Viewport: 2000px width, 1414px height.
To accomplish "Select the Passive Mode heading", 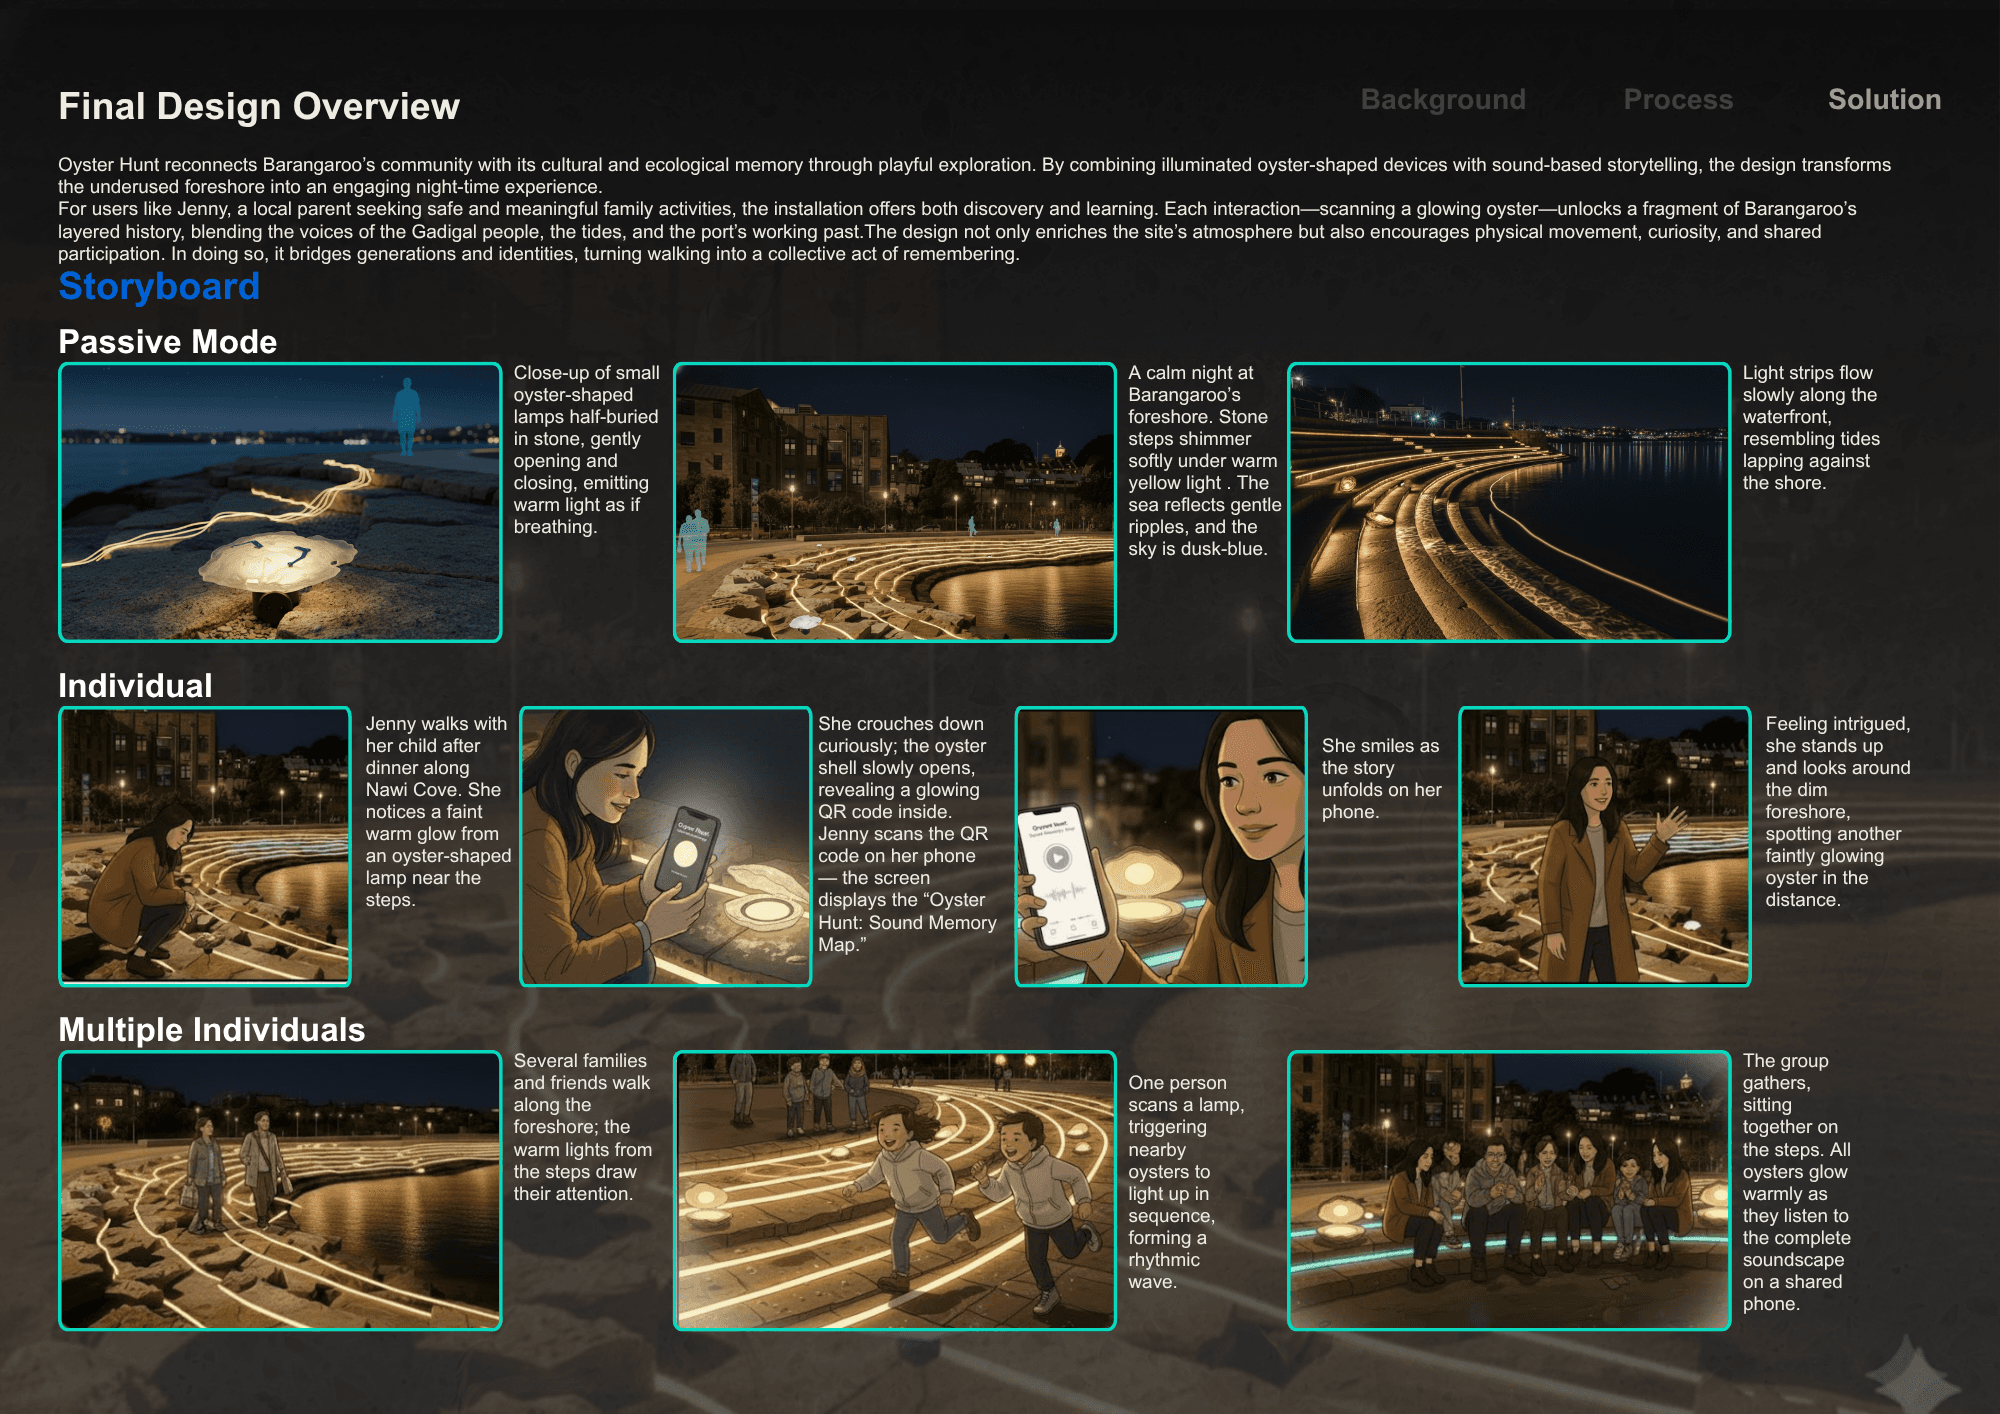I will tap(167, 342).
